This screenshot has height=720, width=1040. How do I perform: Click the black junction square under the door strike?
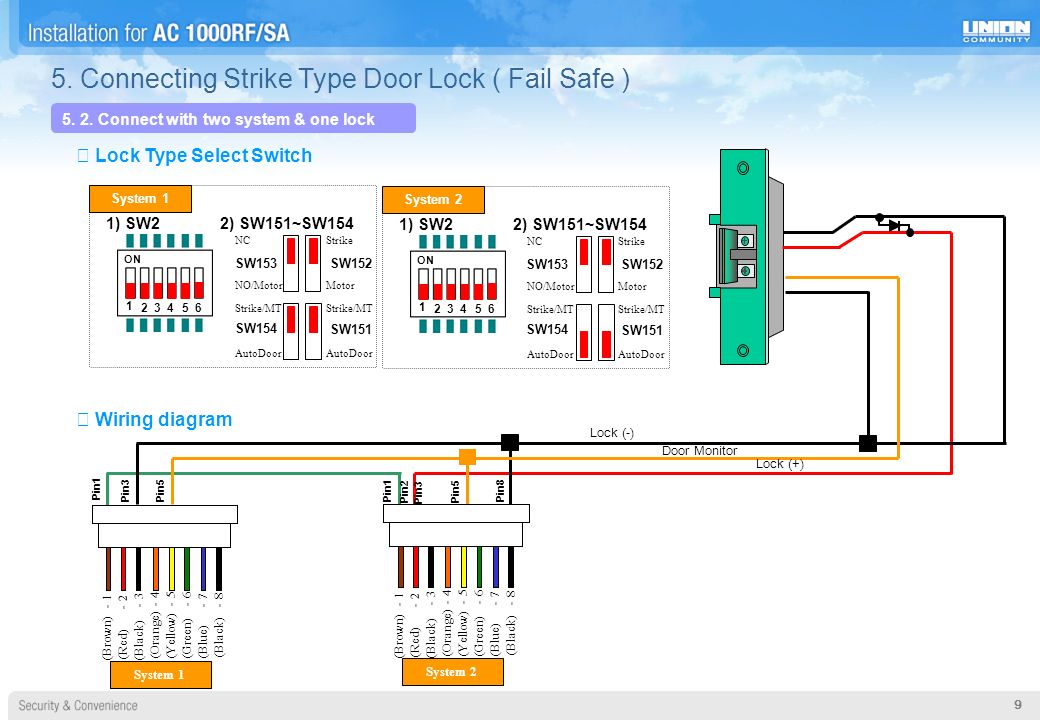coord(868,443)
